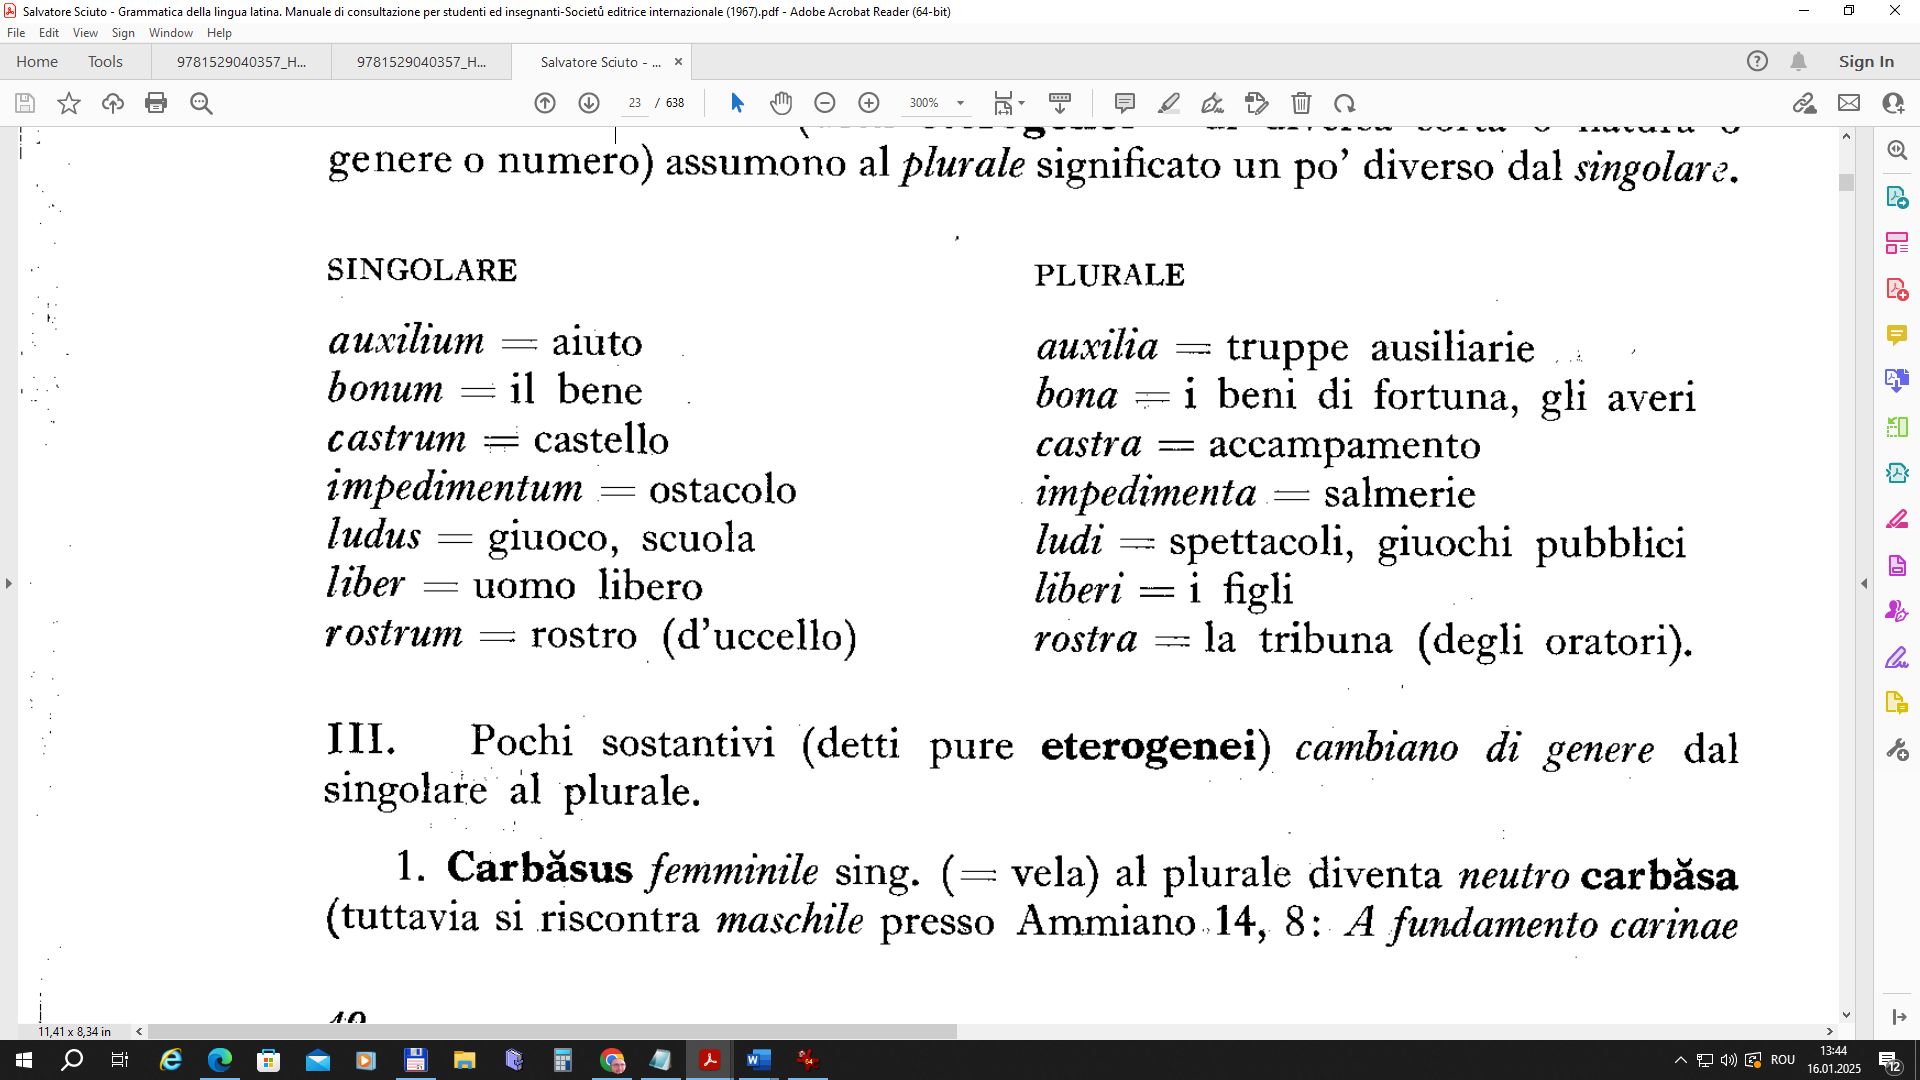1920x1080 pixels.
Task: Open the Edit menu
Action: [x=49, y=33]
